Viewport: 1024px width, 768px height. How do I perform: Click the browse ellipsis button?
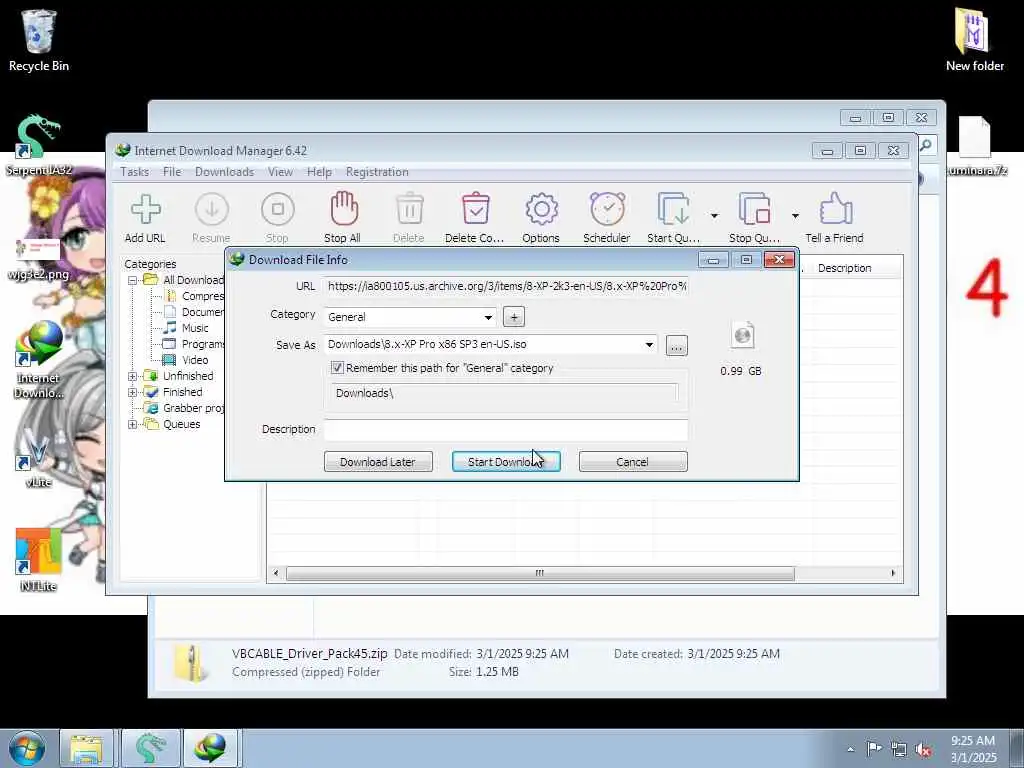click(x=677, y=345)
